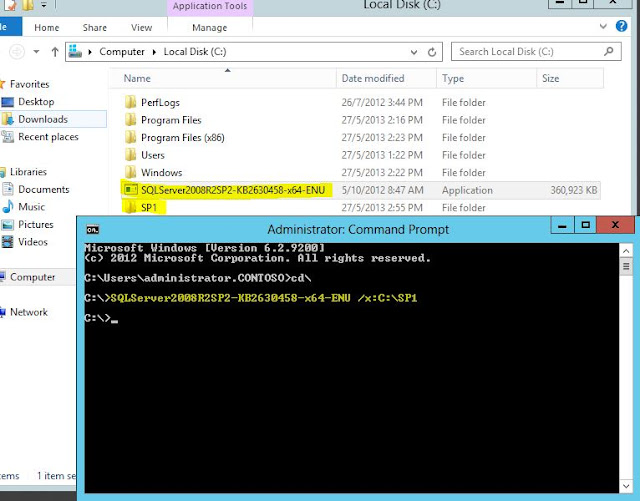
Task: Open Videos library in navigation pane
Action: [33, 242]
